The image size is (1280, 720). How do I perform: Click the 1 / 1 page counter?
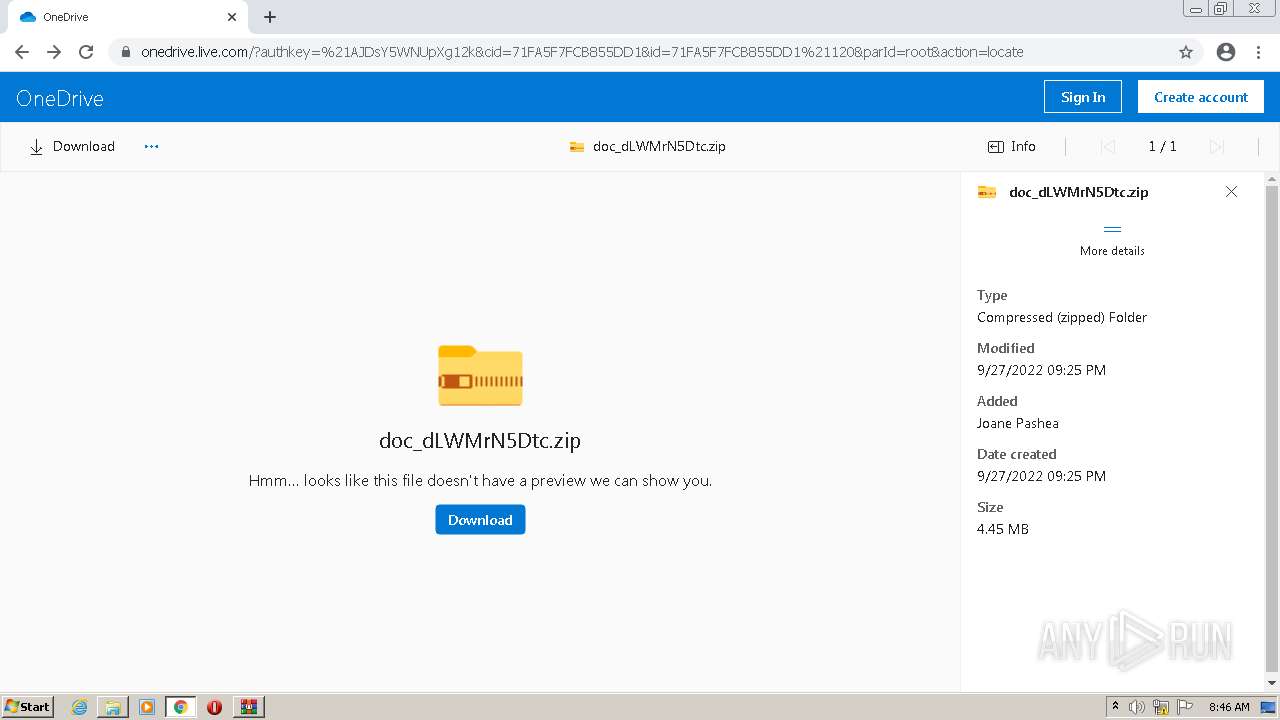[x=1162, y=146]
